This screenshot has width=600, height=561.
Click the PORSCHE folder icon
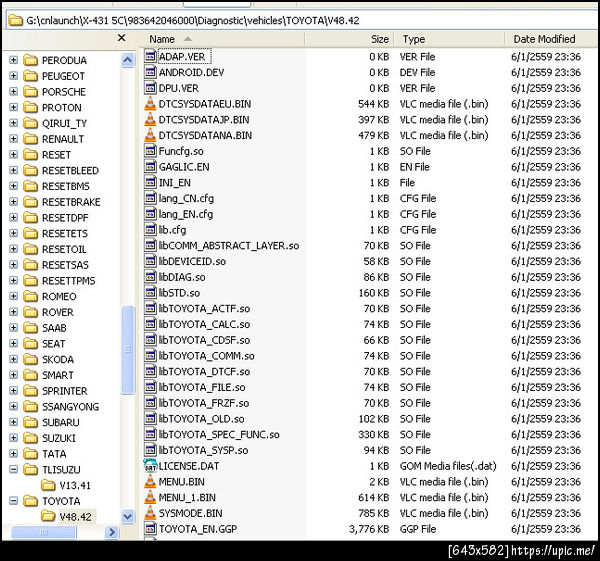(x=31, y=92)
